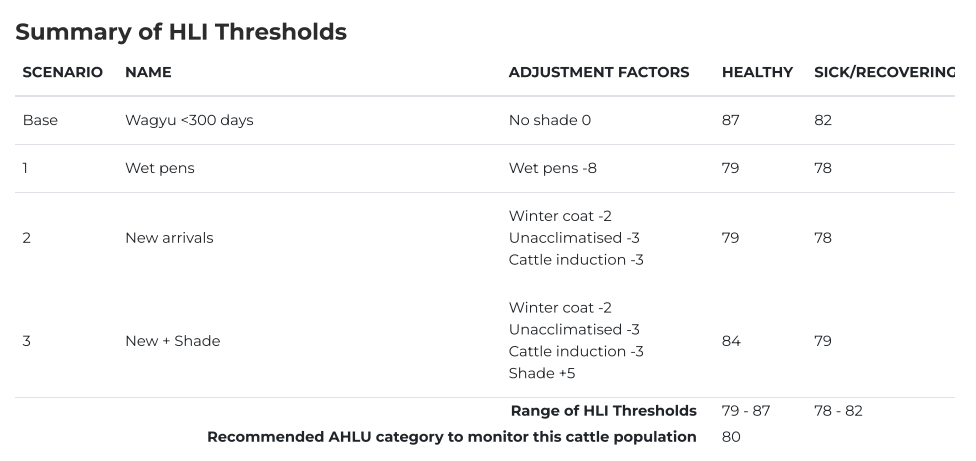Click the ADJUSTMENT FACTORS column header
Viewport: 976px width, 461px height.
coord(598,72)
